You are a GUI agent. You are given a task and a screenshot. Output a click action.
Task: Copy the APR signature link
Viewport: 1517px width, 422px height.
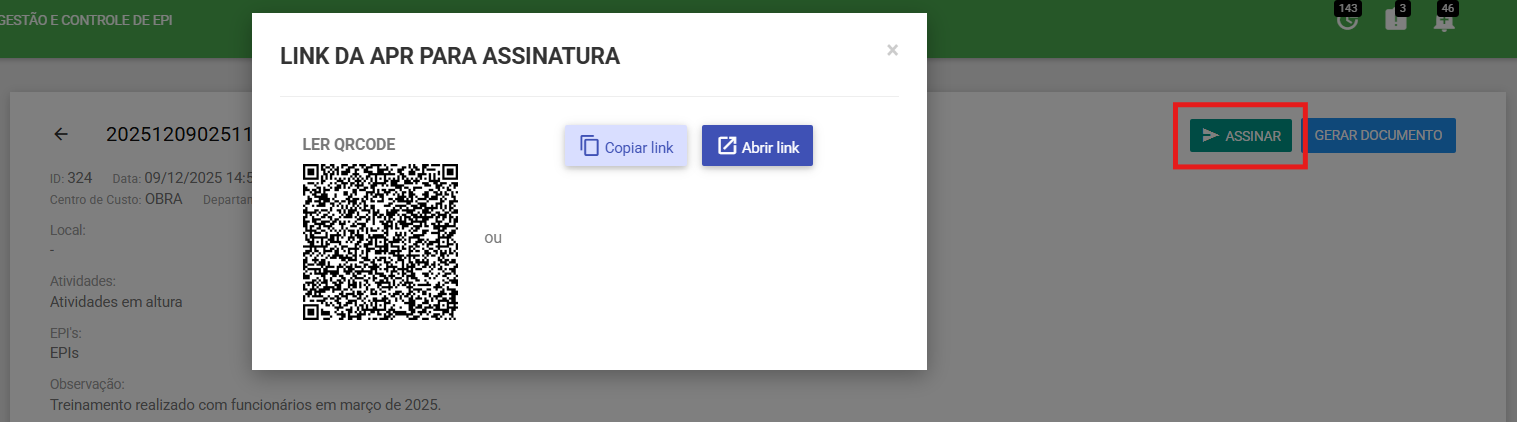(x=626, y=146)
